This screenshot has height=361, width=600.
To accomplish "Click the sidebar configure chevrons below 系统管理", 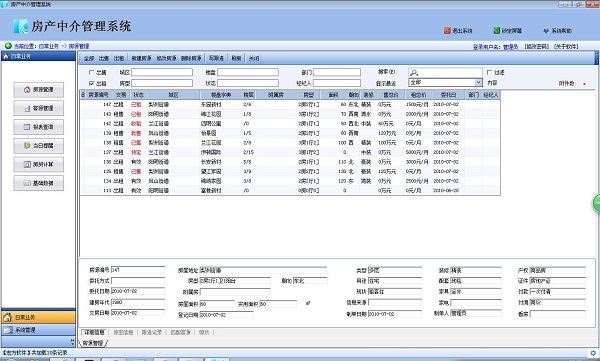I will (x=73, y=341).
